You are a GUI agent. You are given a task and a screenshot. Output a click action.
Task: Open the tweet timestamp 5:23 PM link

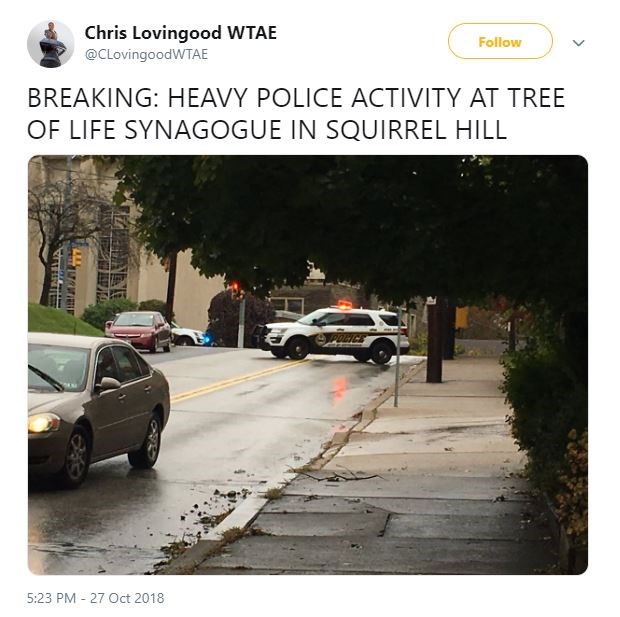point(95,598)
